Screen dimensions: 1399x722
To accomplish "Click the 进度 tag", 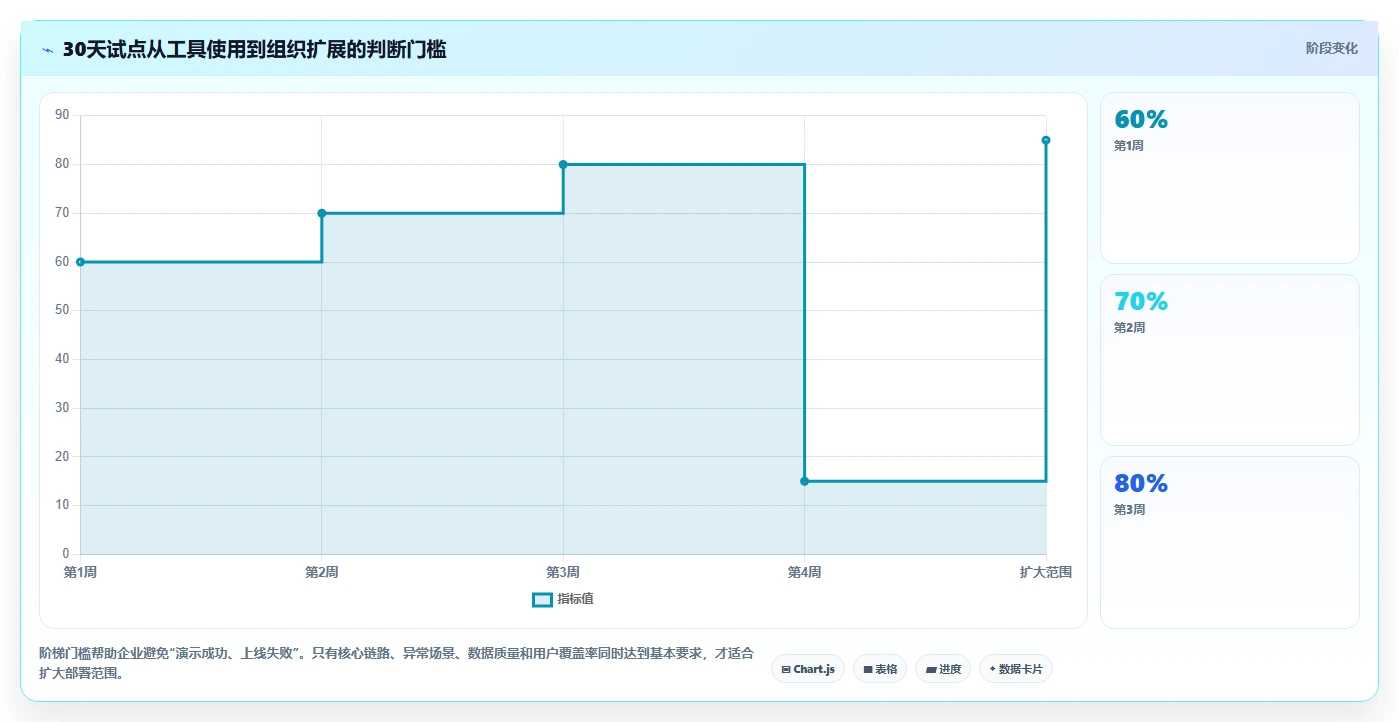I will pos(943,669).
